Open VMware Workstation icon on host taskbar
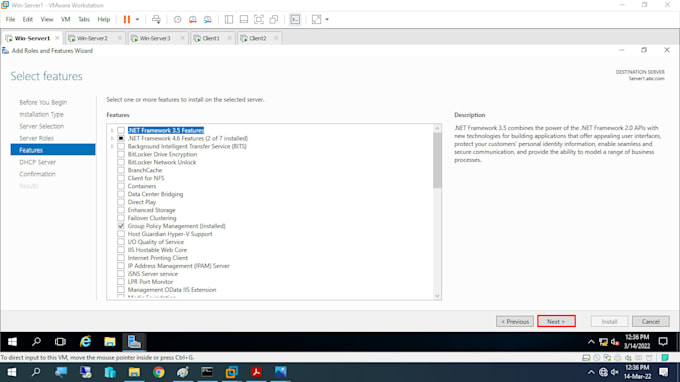680x382 pixels. point(232,372)
